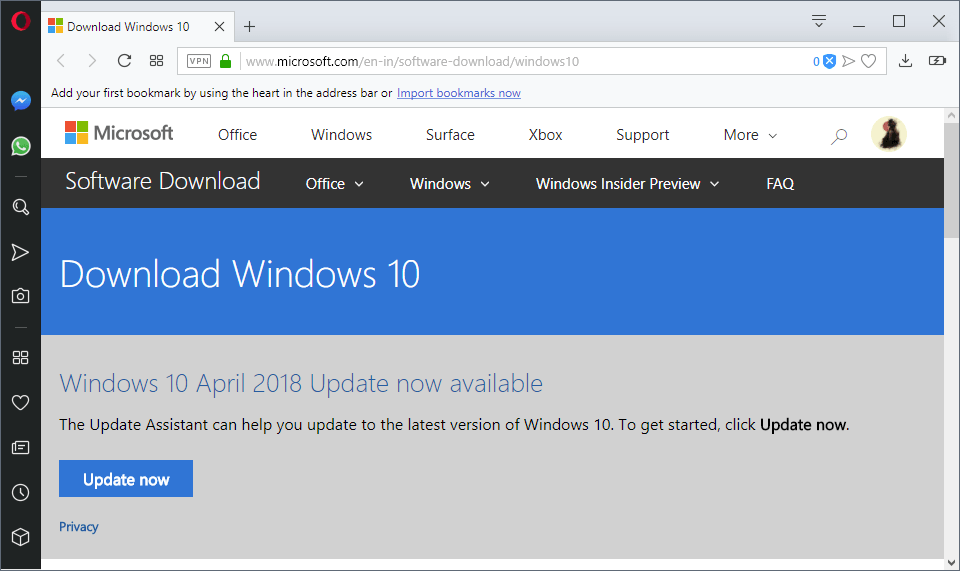Open the Surface navigation item

coord(450,135)
